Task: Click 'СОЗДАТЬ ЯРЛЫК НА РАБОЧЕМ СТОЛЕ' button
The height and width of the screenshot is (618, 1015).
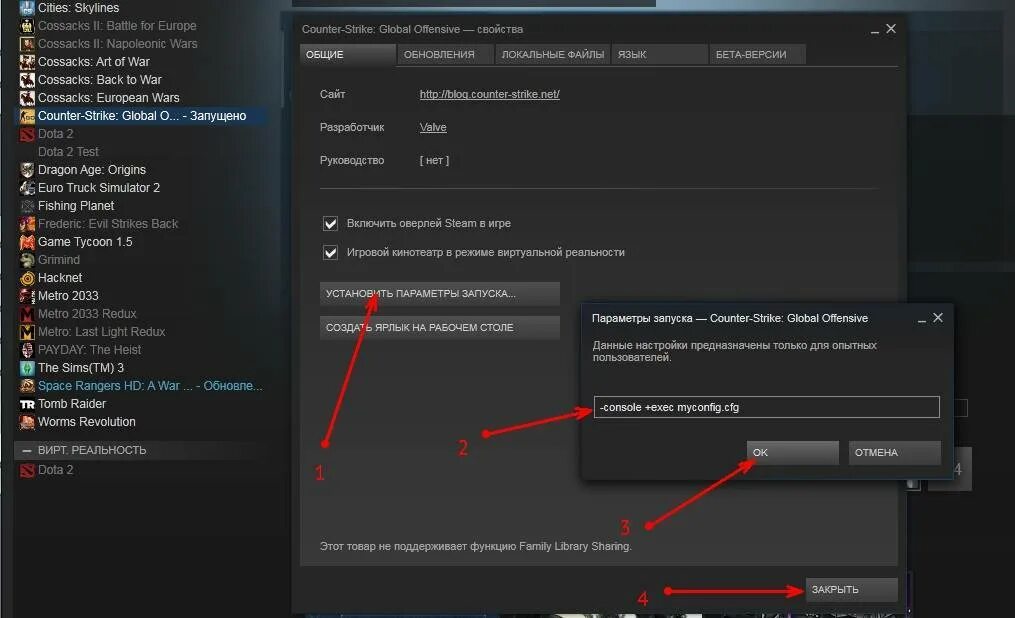Action: (440, 327)
